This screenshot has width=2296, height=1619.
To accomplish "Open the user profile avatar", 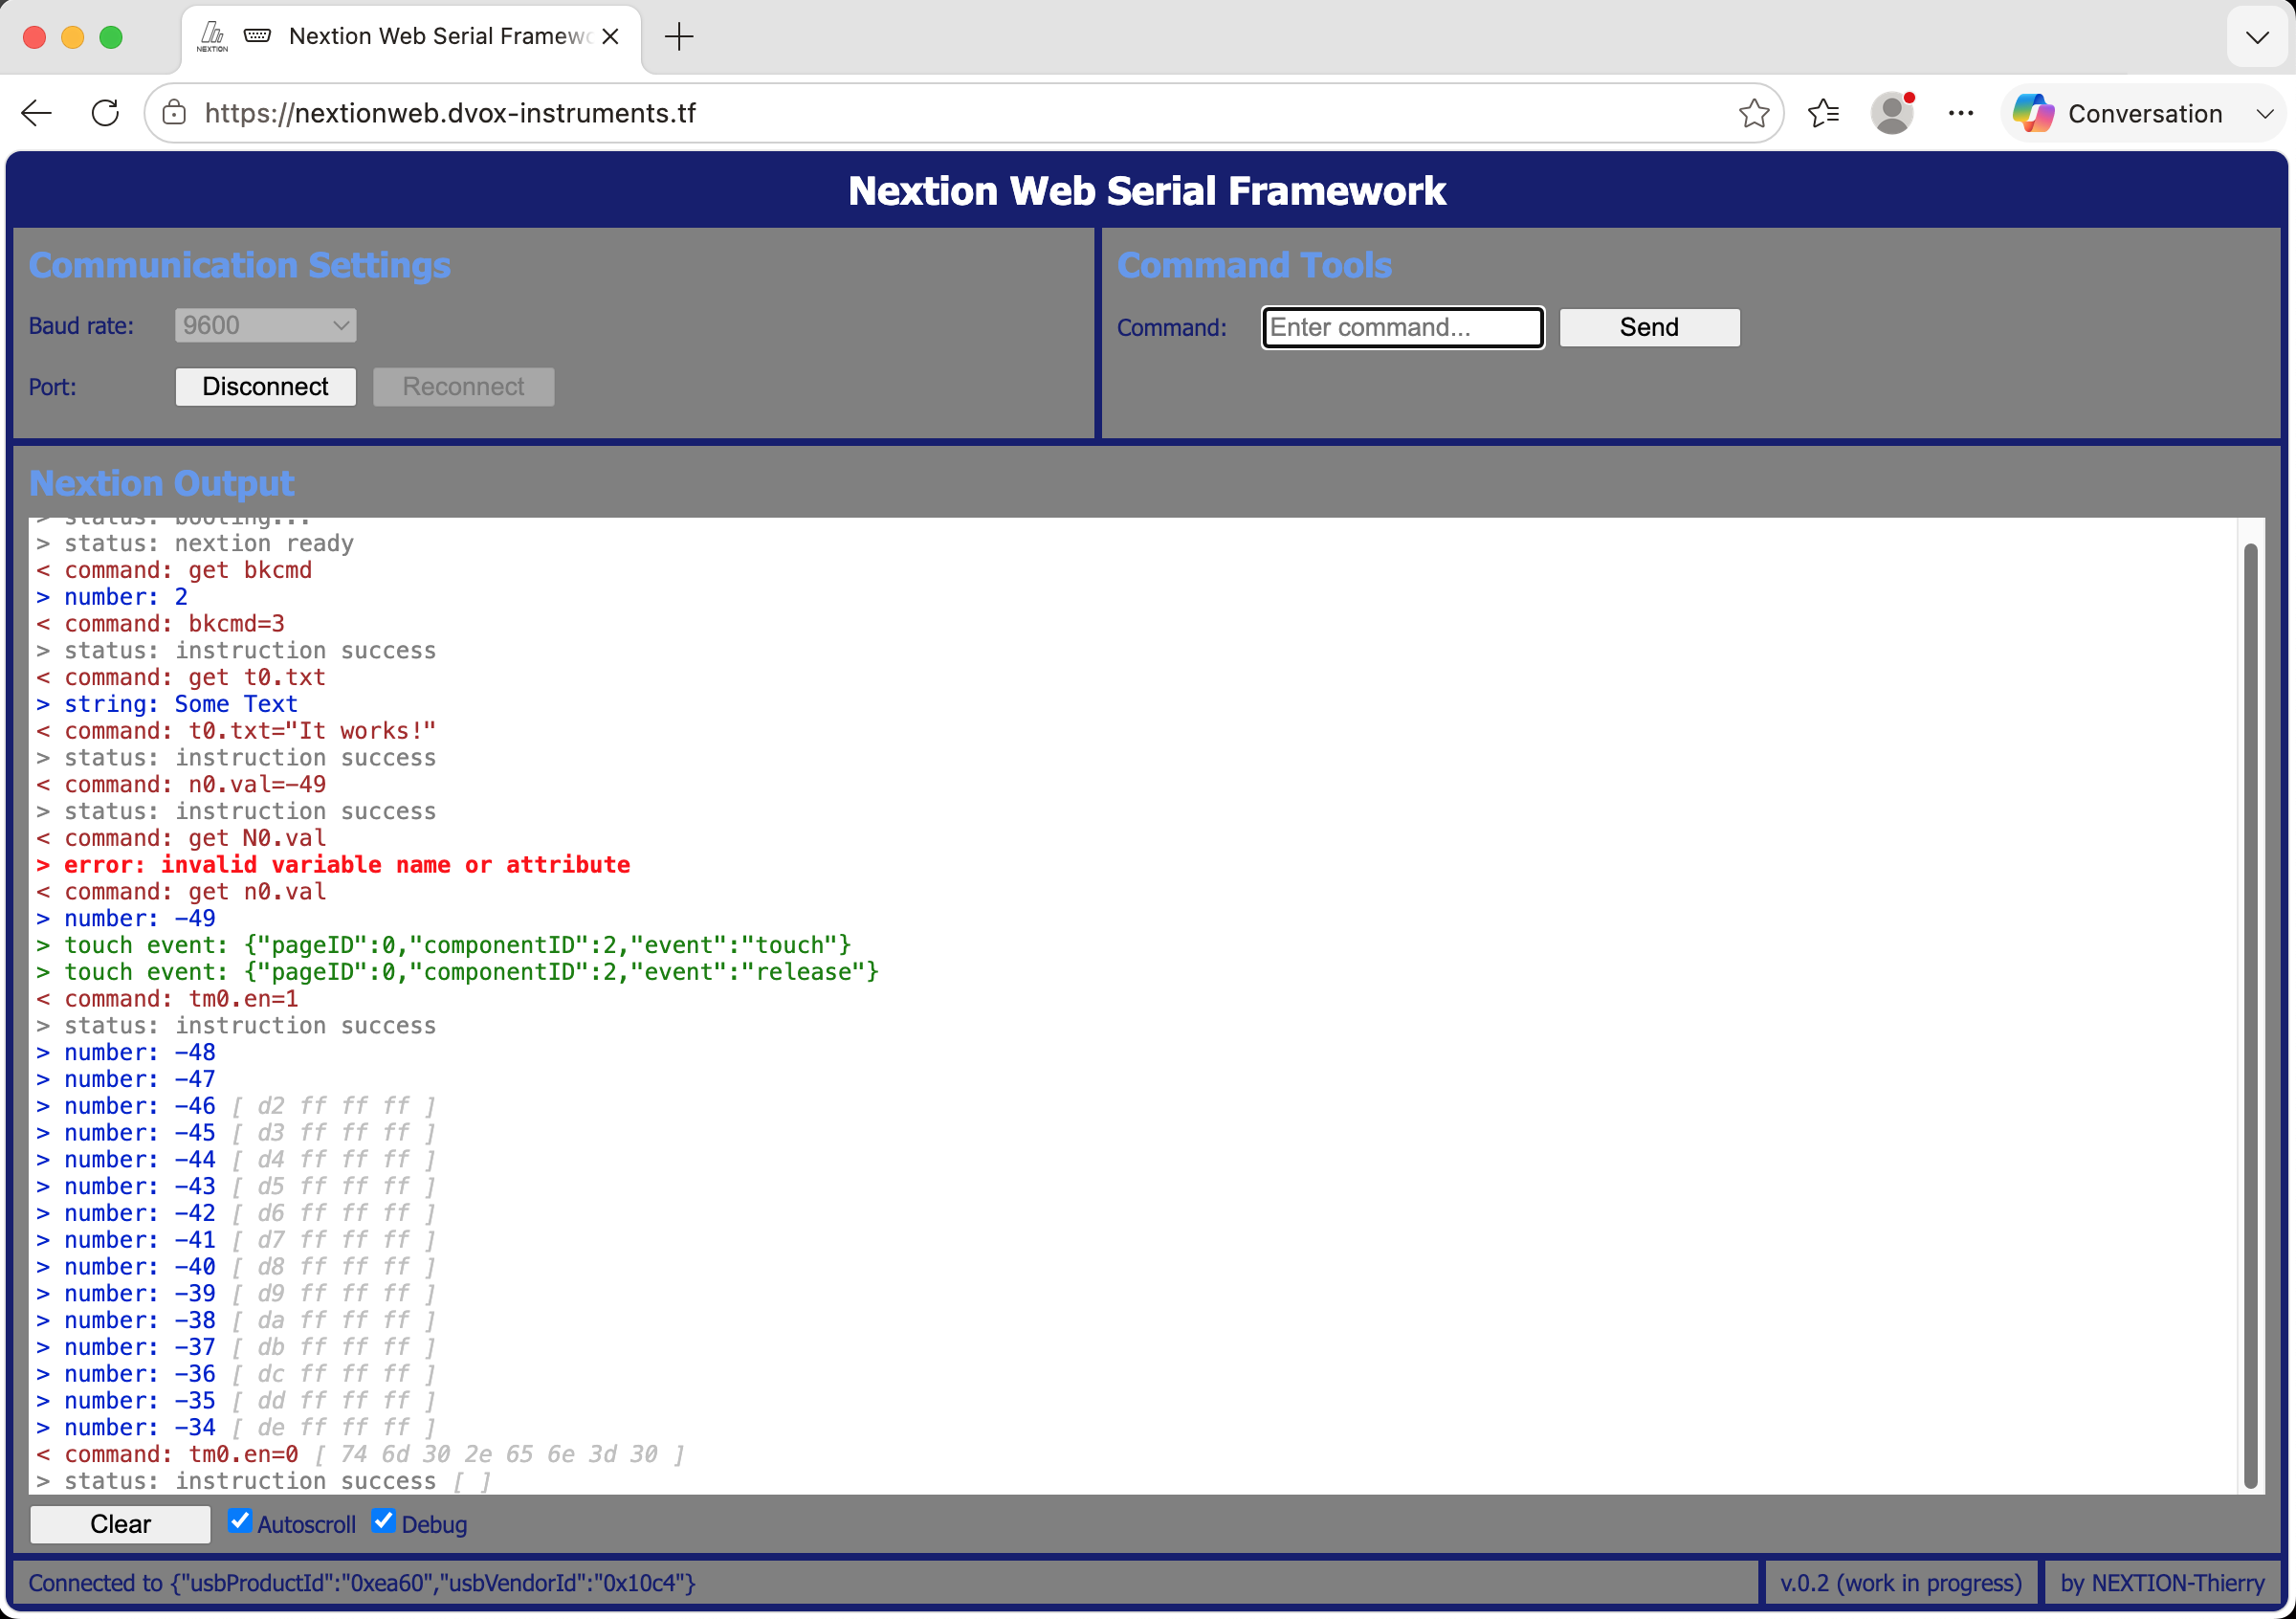I will point(1892,113).
